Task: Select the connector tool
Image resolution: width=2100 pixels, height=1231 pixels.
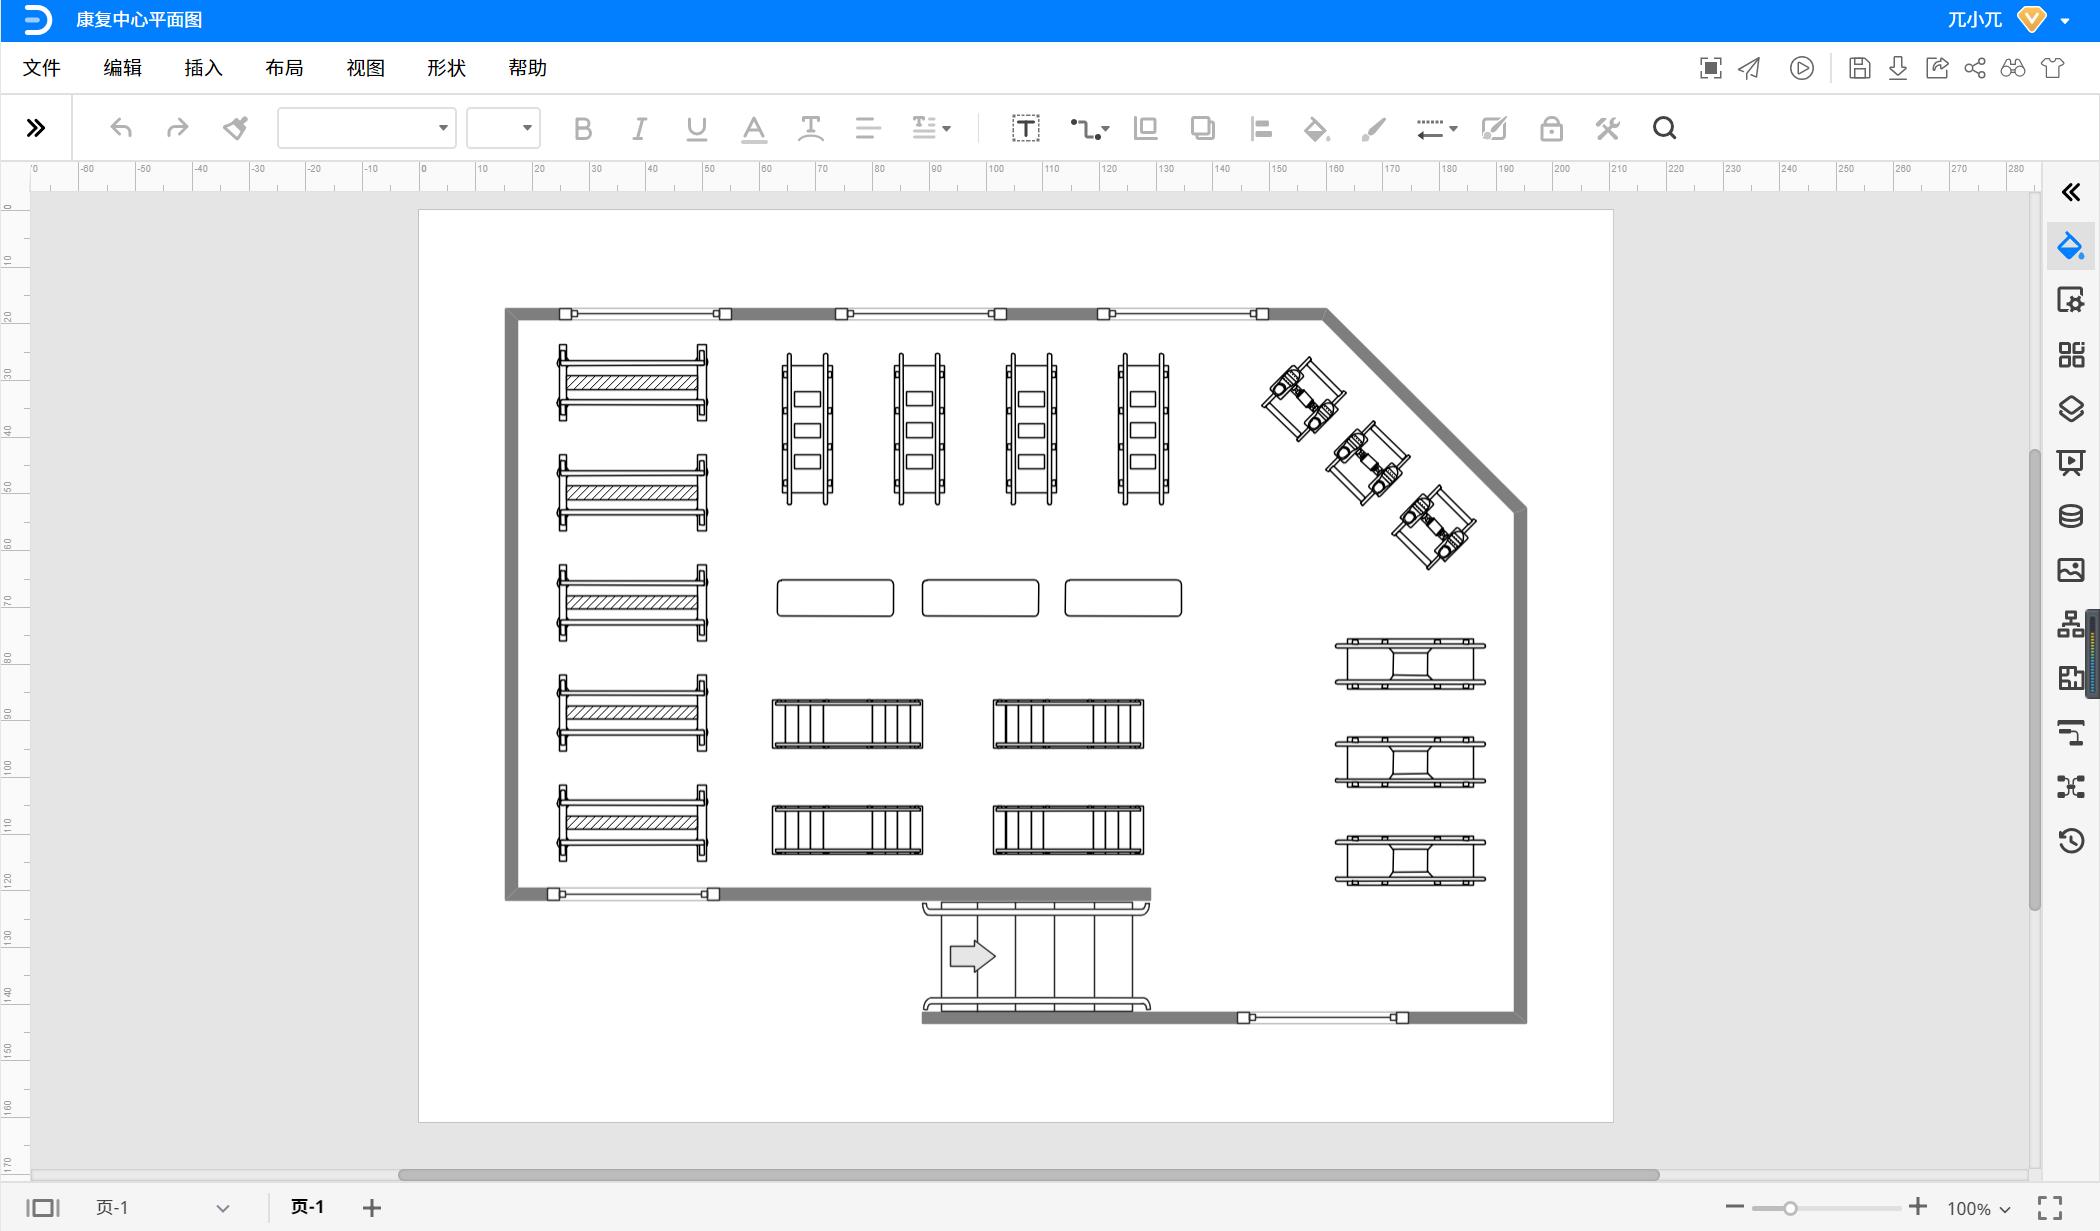Action: coord(1088,128)
